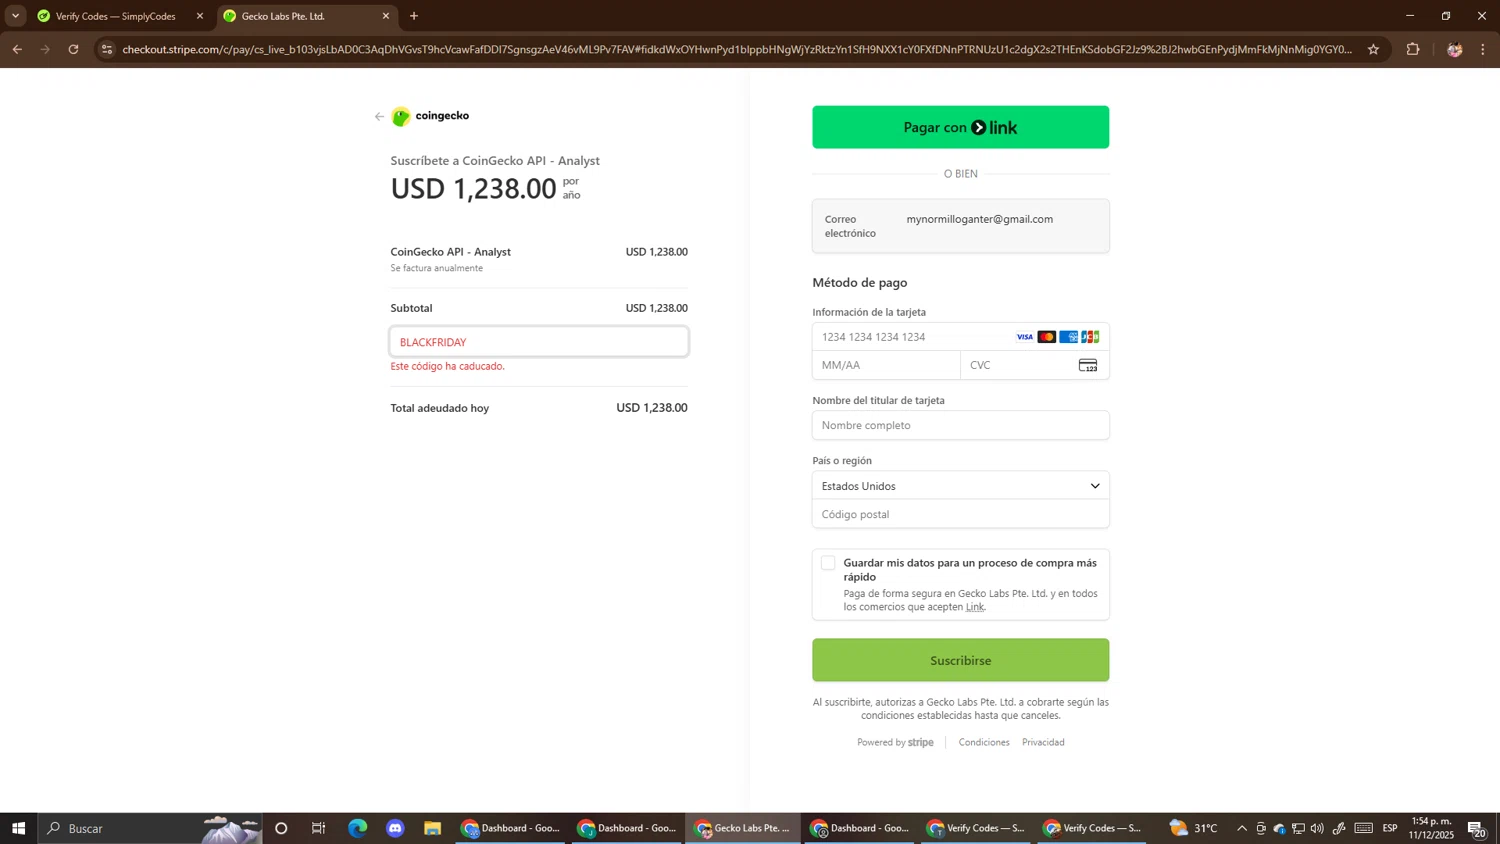
Task: Click the Buscar taskbar search box
Action: [x=150, y=828]
